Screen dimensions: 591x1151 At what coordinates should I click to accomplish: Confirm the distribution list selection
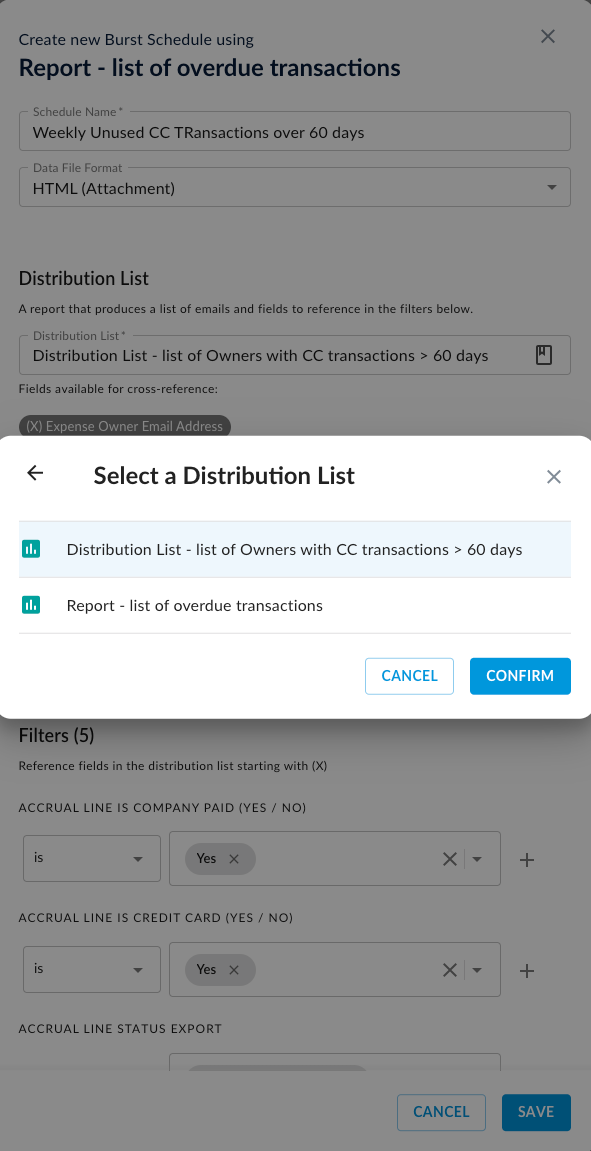[x=520, y=676]
